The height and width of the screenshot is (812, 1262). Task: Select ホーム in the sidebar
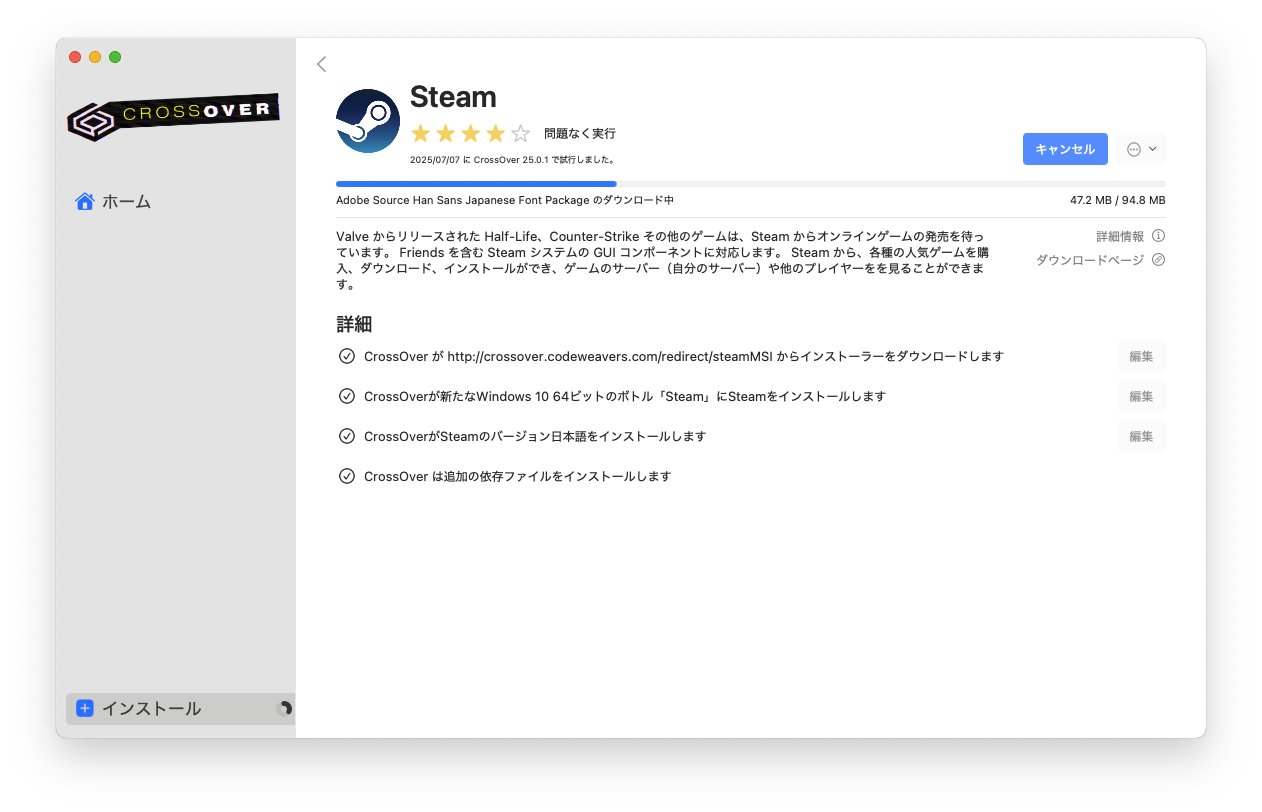coord(126,201)
